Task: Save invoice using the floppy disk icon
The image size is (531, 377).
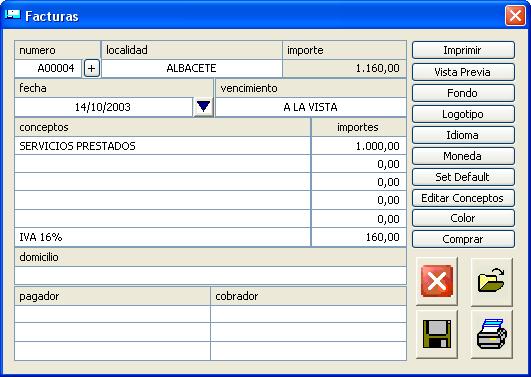Action: pos(437,334)
